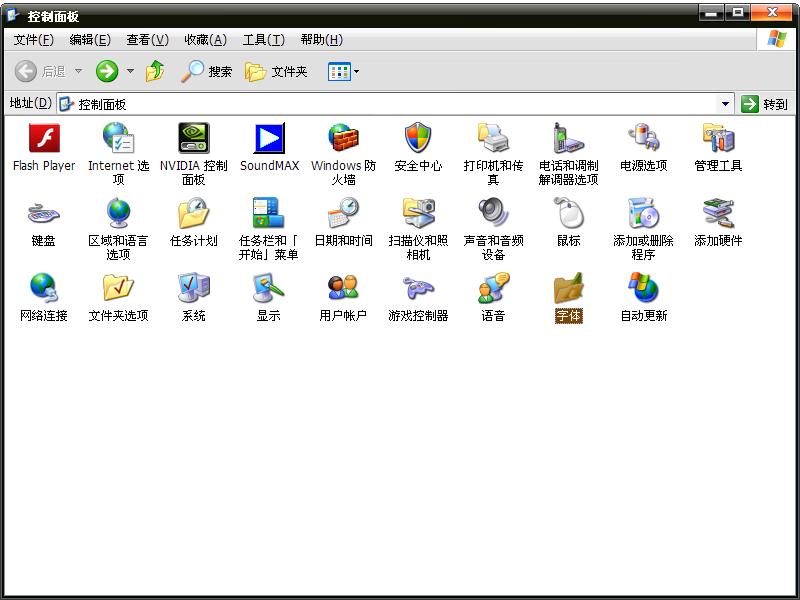Open NVIDIA 控制面板 item
800x600 pixels.
coord(193,153)
